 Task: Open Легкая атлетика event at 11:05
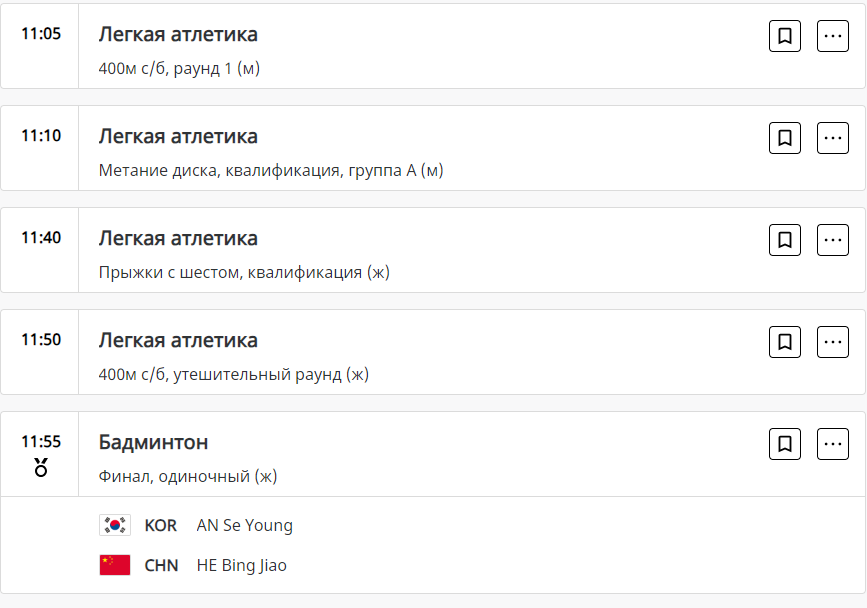[x=178, y=34]
